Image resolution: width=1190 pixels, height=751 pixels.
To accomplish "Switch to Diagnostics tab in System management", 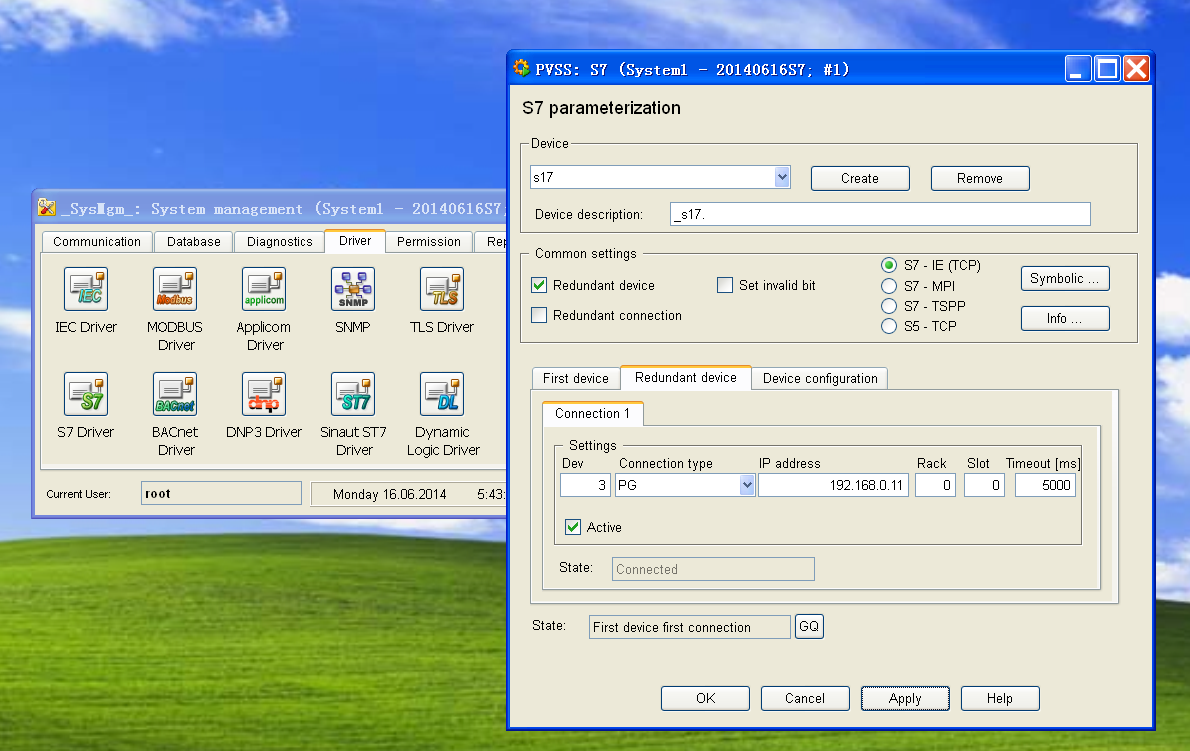I will (x=279, y=241).
